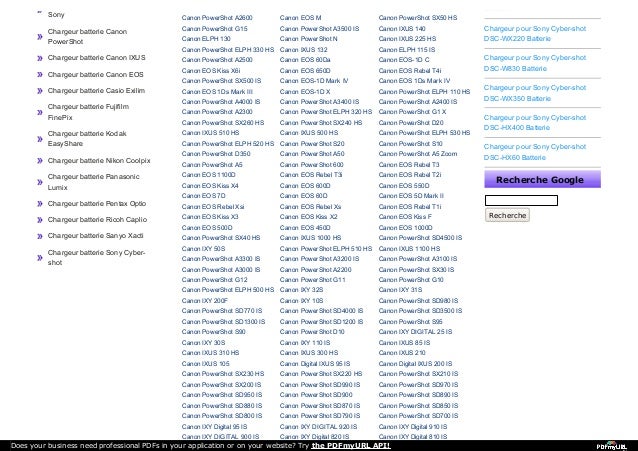Select Canon IXY 200F model
Image resolution: width=638 pixels, height=451 pixels.
tap(205, 301)
